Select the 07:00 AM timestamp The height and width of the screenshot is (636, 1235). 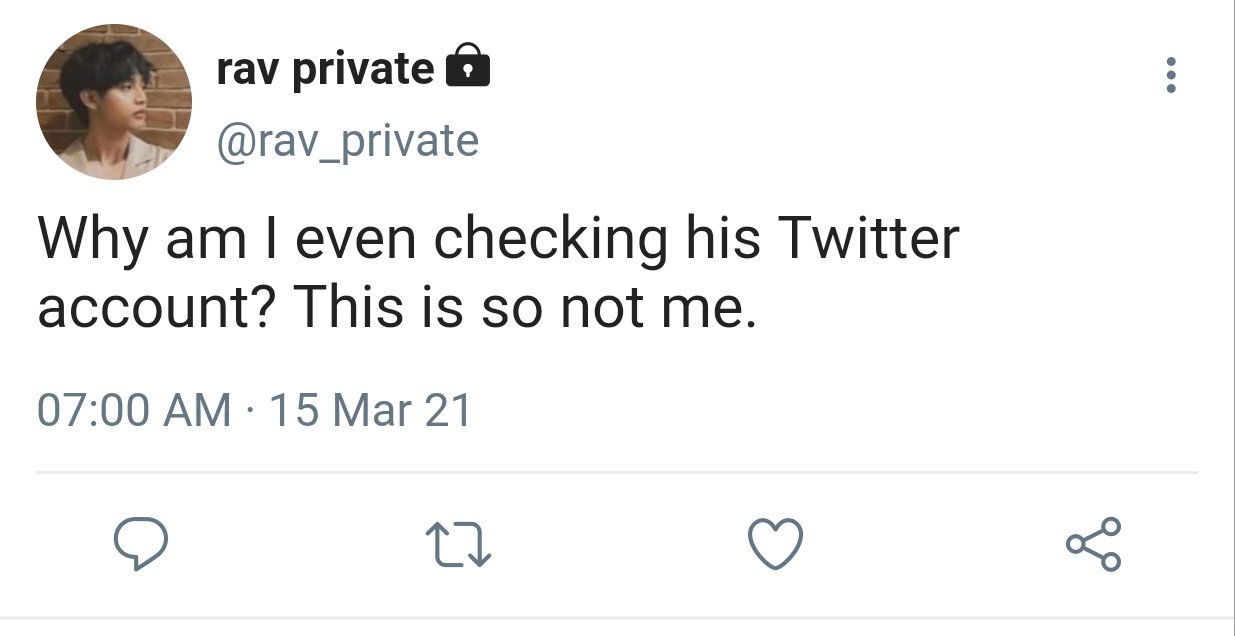click(134, 411)
